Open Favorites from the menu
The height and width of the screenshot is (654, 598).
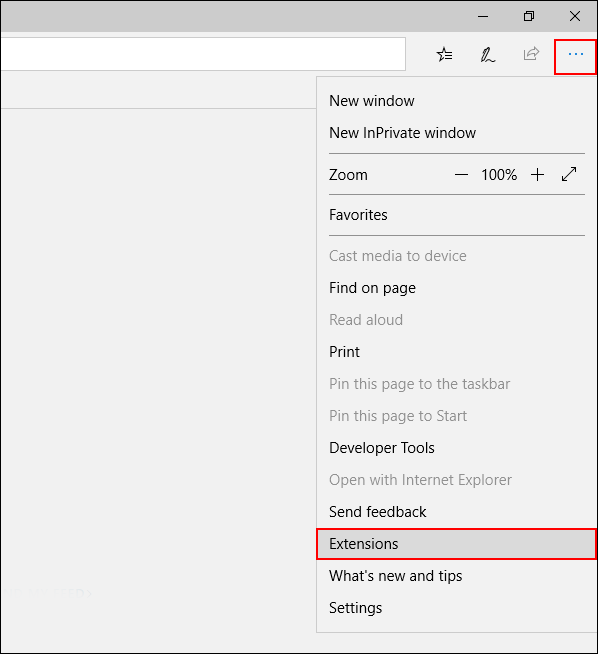pyautogui.click(x=457, y=215)
